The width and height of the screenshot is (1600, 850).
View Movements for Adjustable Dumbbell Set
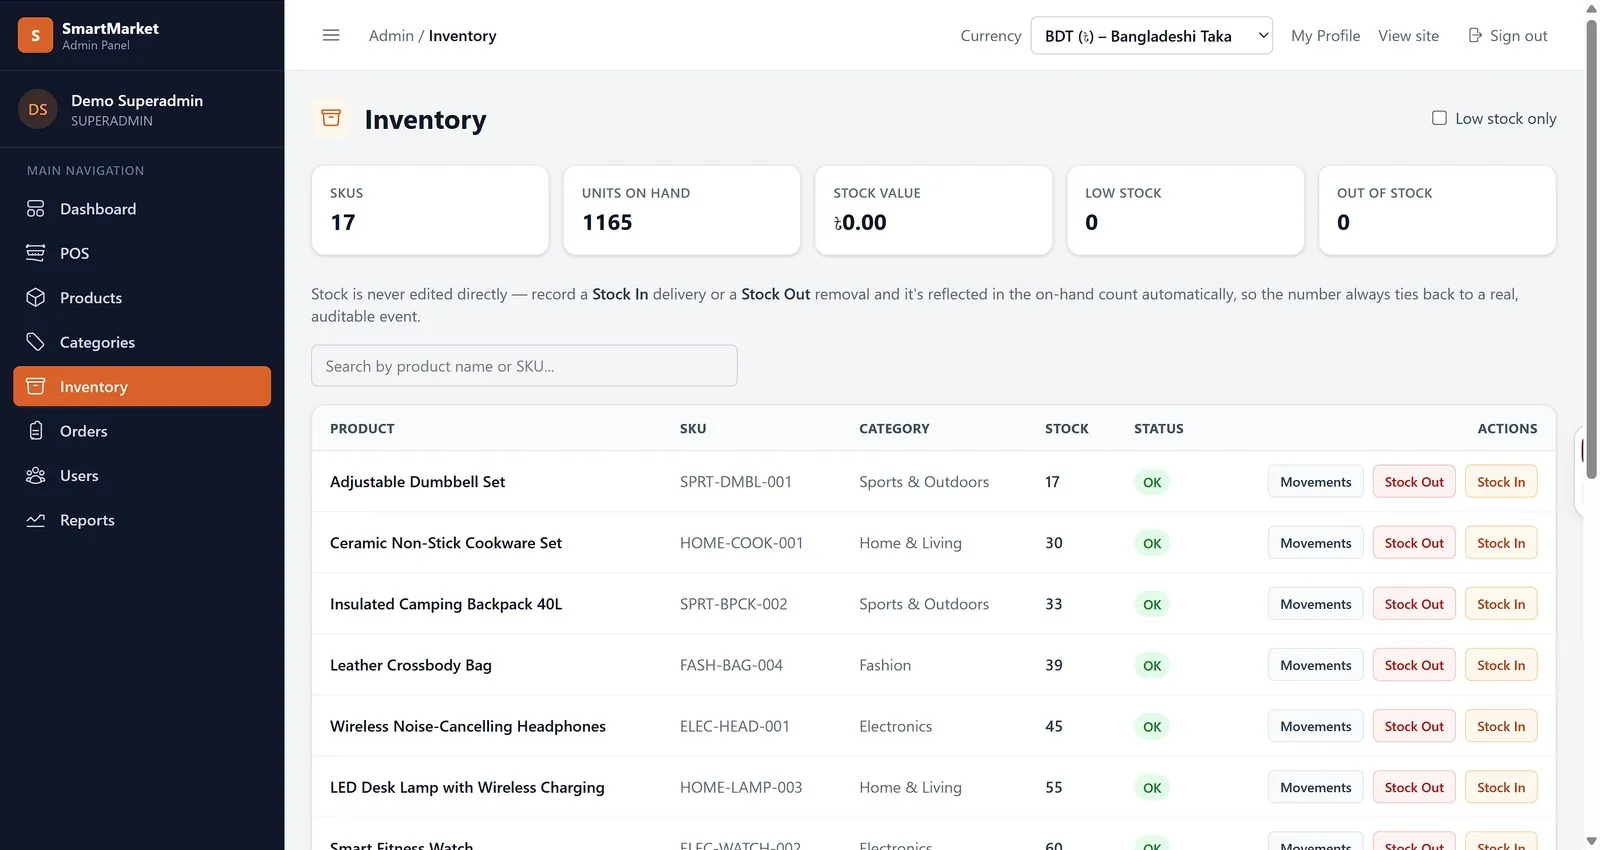pyautogui.click(x=1315, y=482)
